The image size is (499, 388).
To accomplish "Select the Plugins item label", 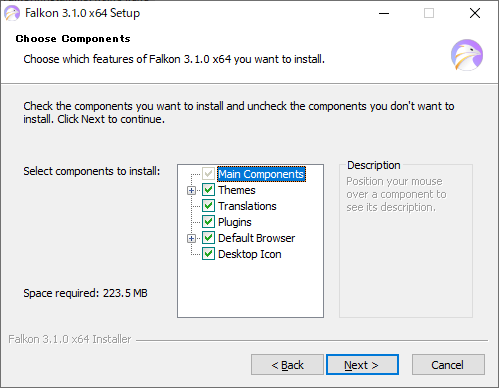I will 235,222.
